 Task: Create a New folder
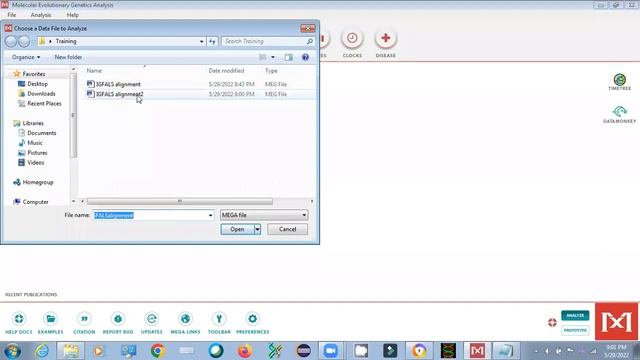coord(68,57)
